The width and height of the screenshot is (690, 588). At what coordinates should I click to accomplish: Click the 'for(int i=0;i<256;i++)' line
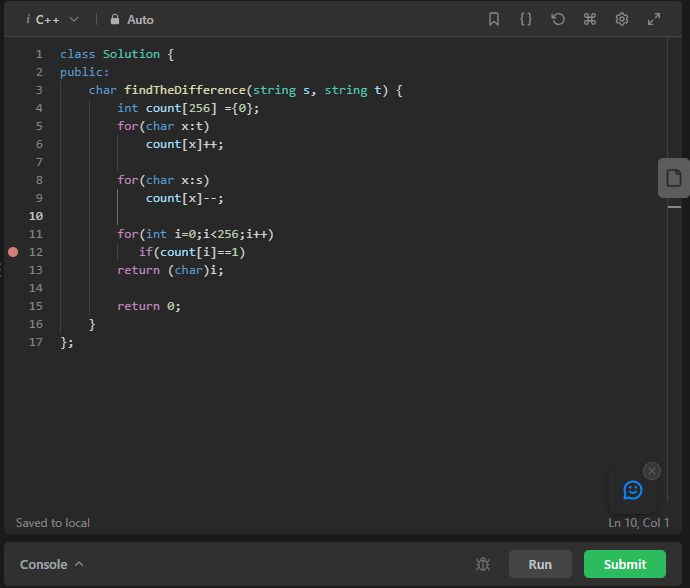195,234
